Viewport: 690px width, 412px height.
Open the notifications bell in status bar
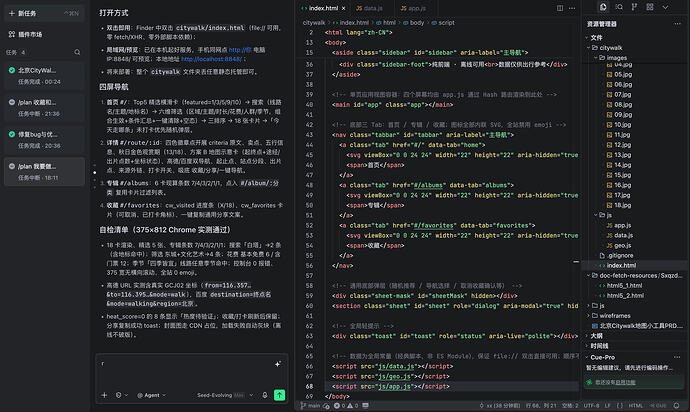pyautogui.click(x=676, y=405)
